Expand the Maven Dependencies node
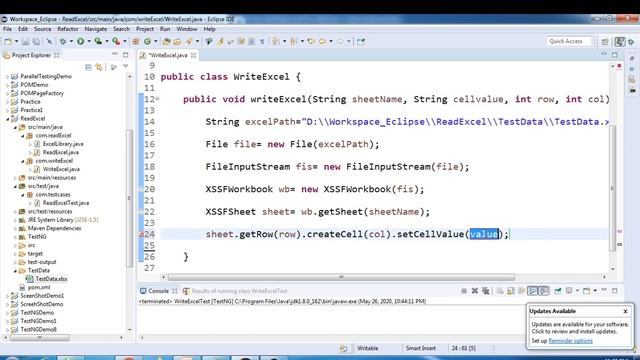The width and height of the screenshot is (640, 360). [x=16, y=229]
